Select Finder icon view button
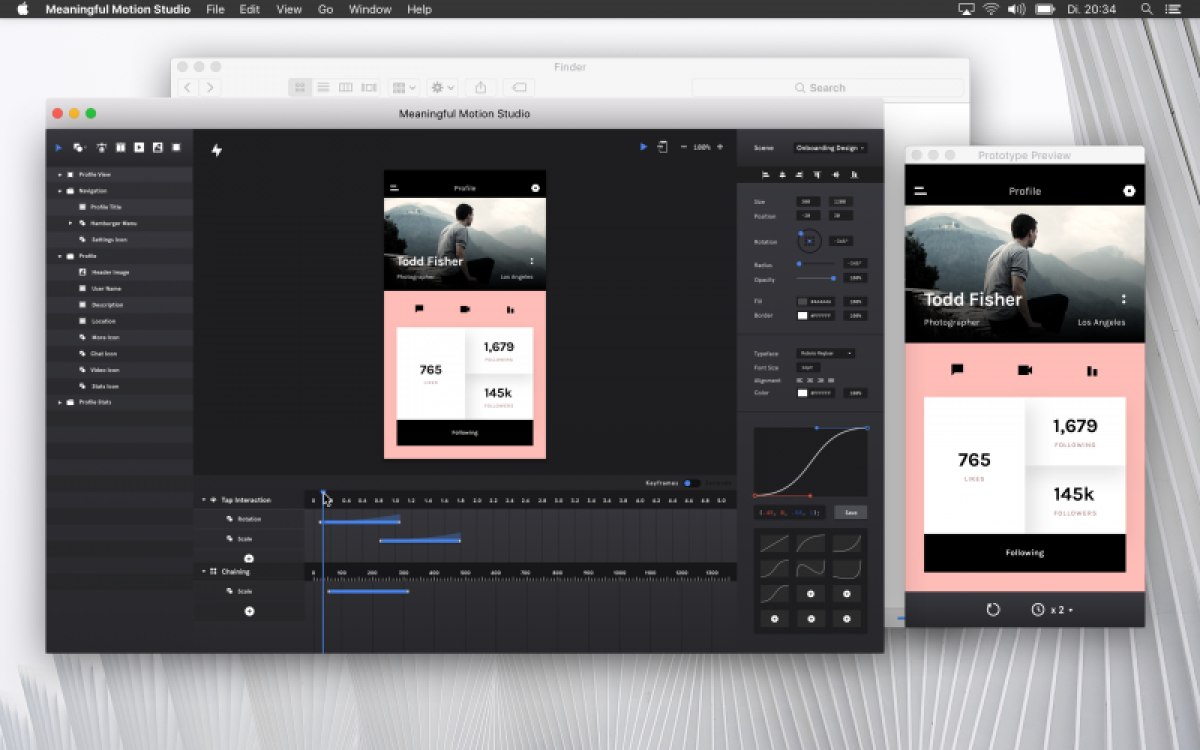This screenshot has height=750, width=1200. [300, 88]
